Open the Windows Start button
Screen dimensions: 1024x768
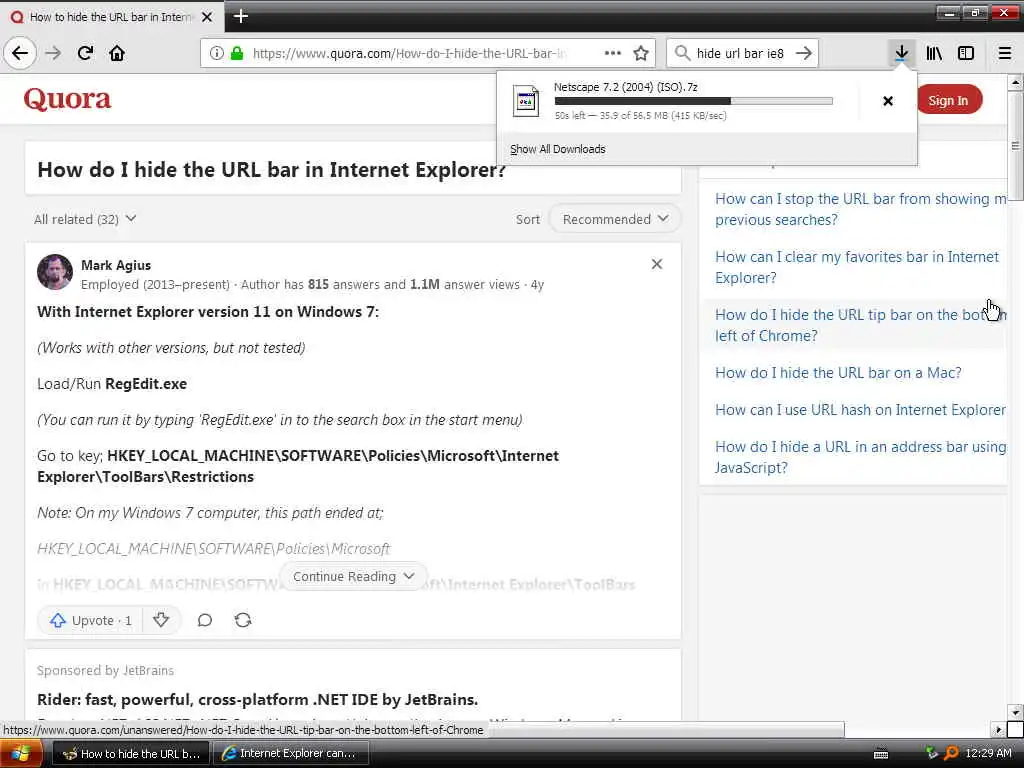tap(20, 754)
